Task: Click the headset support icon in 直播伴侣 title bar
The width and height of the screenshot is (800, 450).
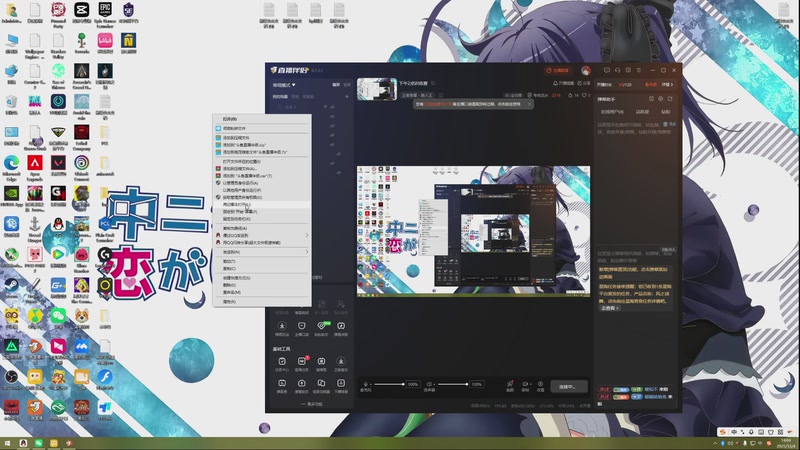Action: pos(617,70)
